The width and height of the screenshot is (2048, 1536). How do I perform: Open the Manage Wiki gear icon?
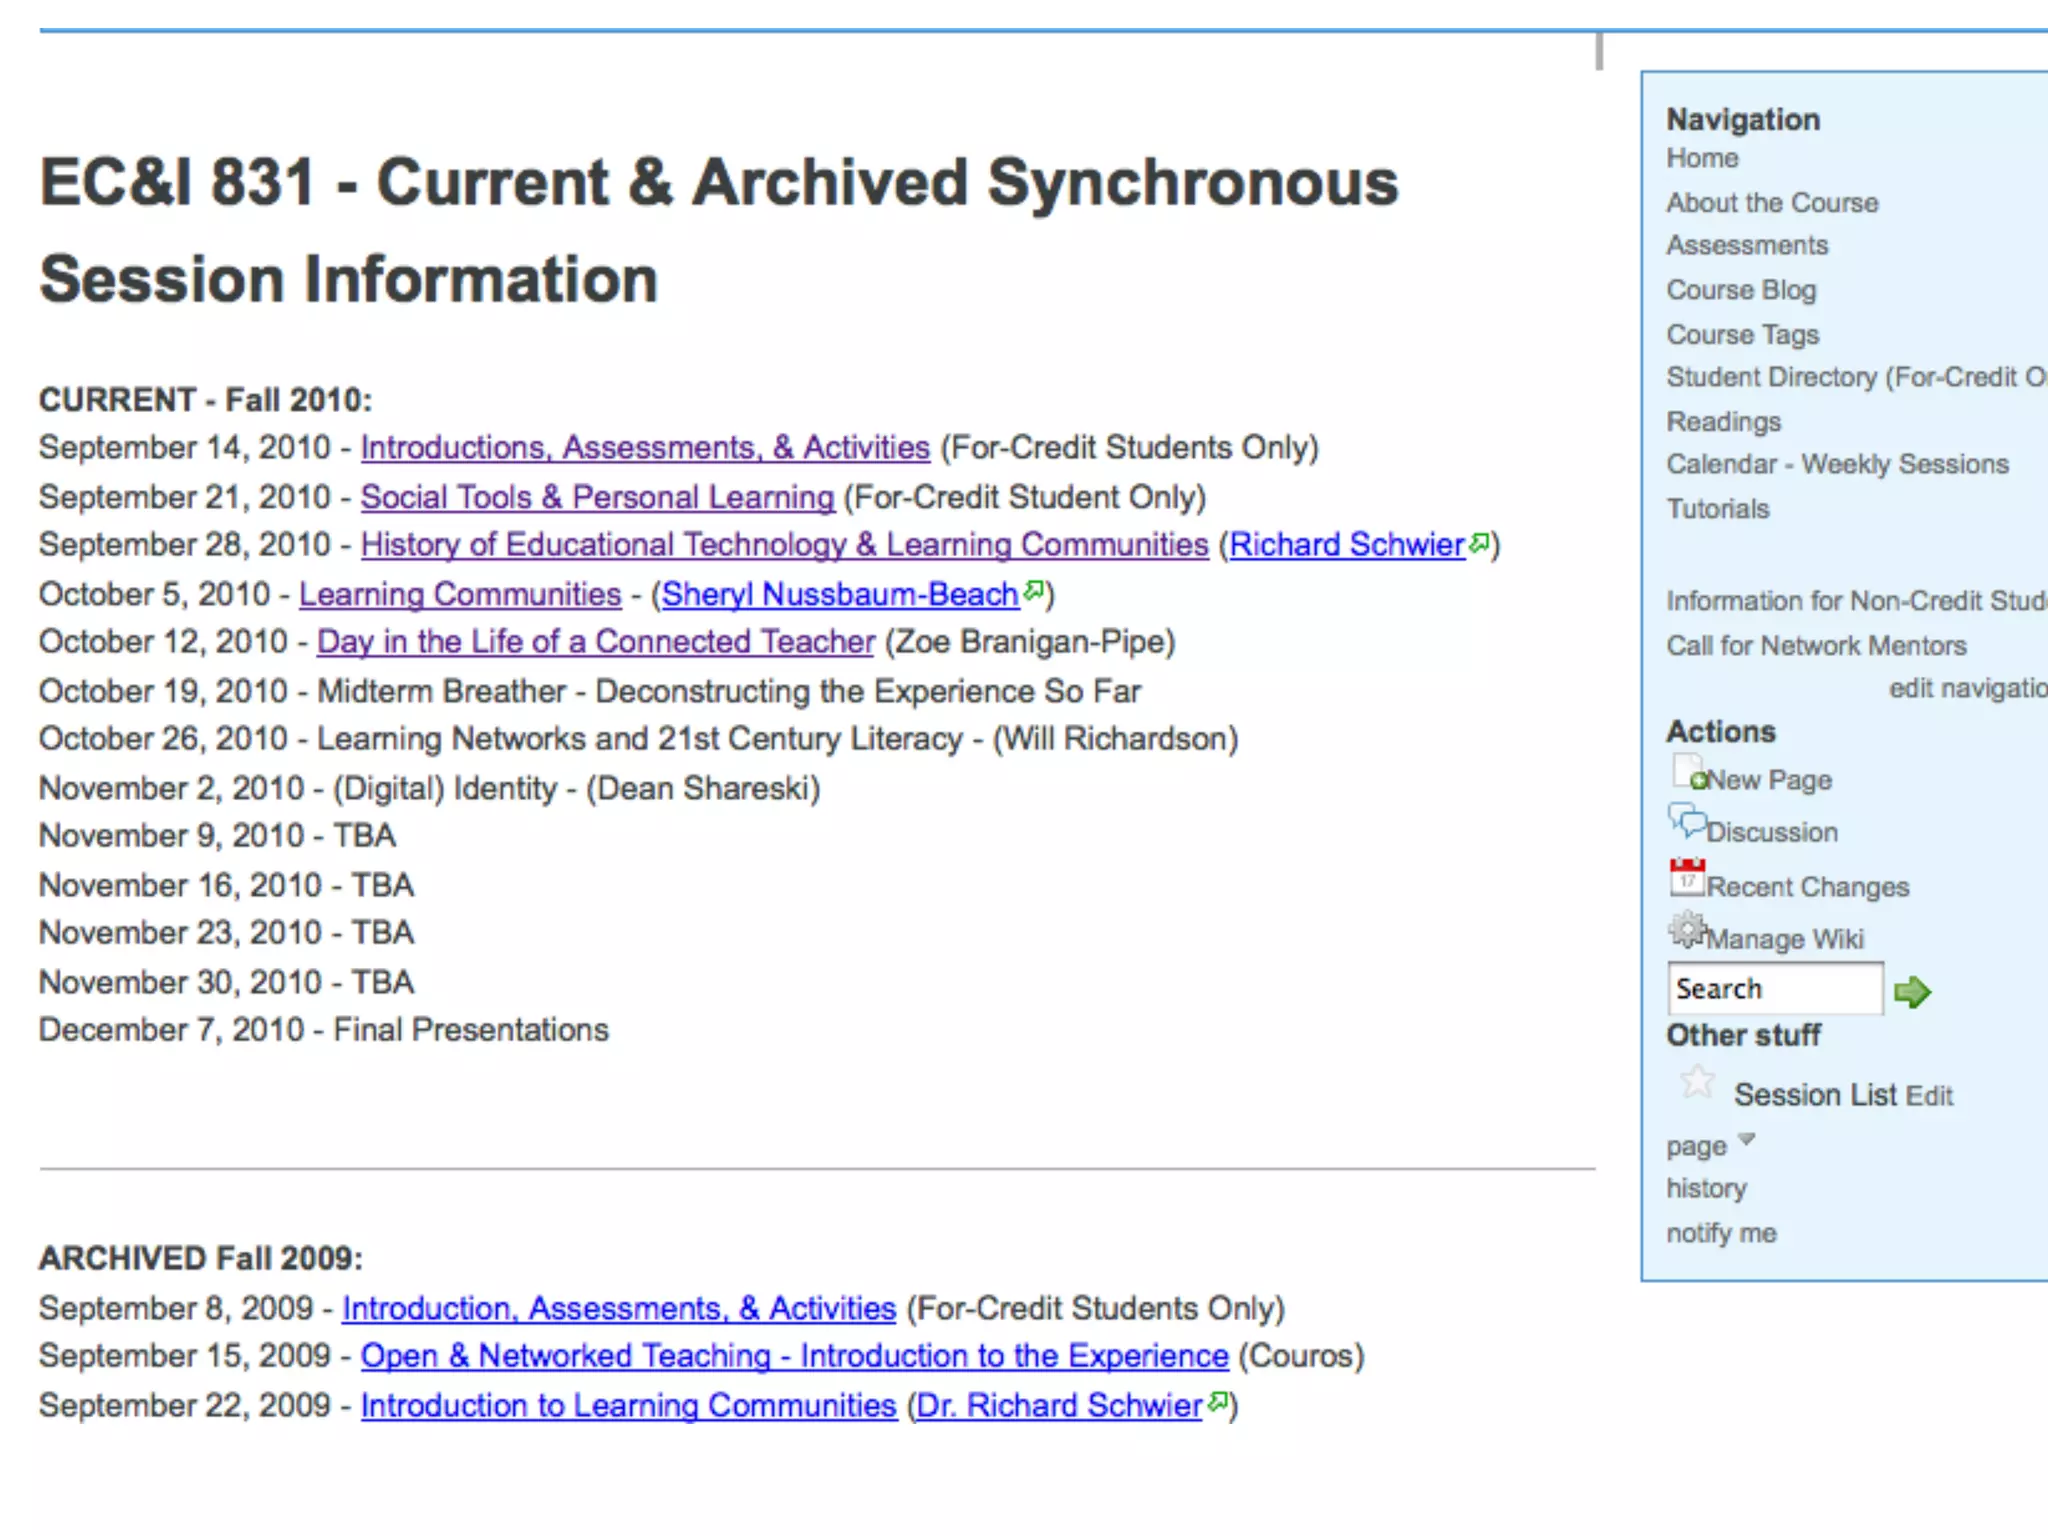coord(1687,931)
